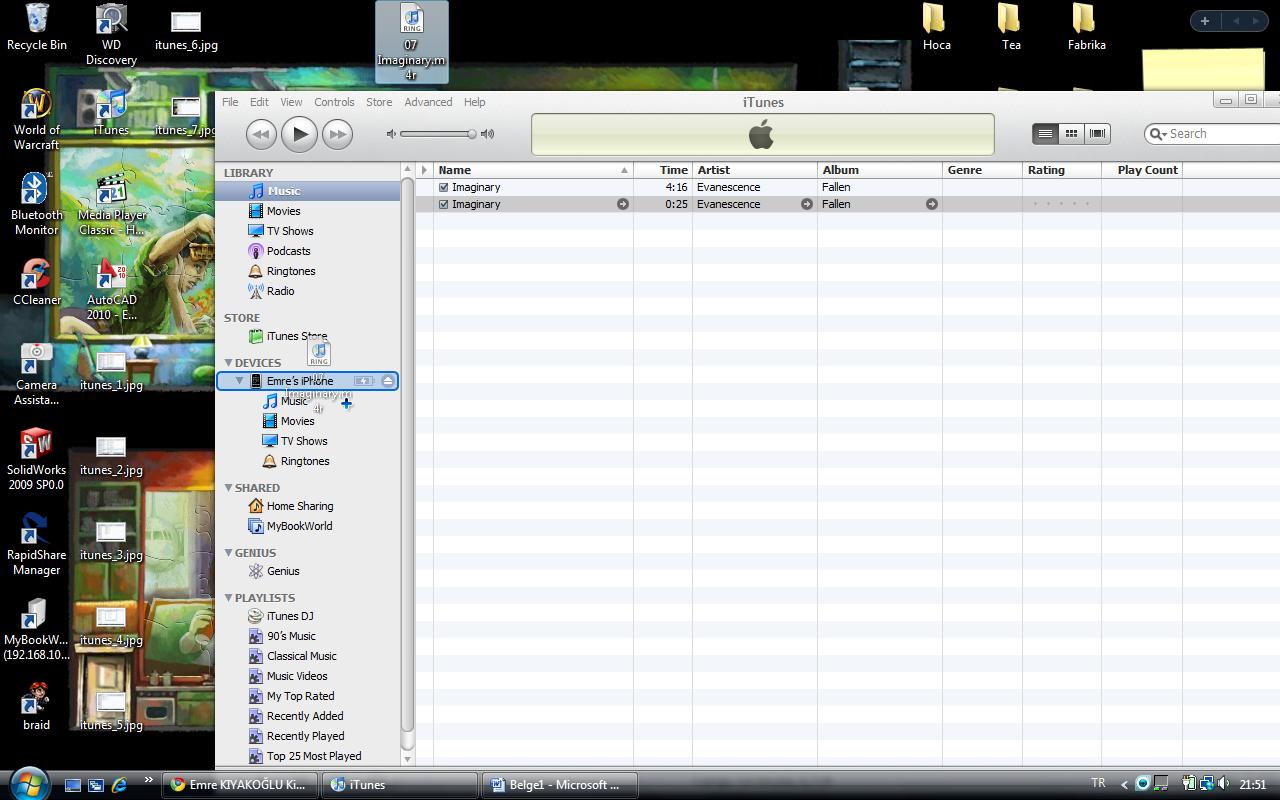
Task: Sort by Name column header
Action: (x=533, y=170)
